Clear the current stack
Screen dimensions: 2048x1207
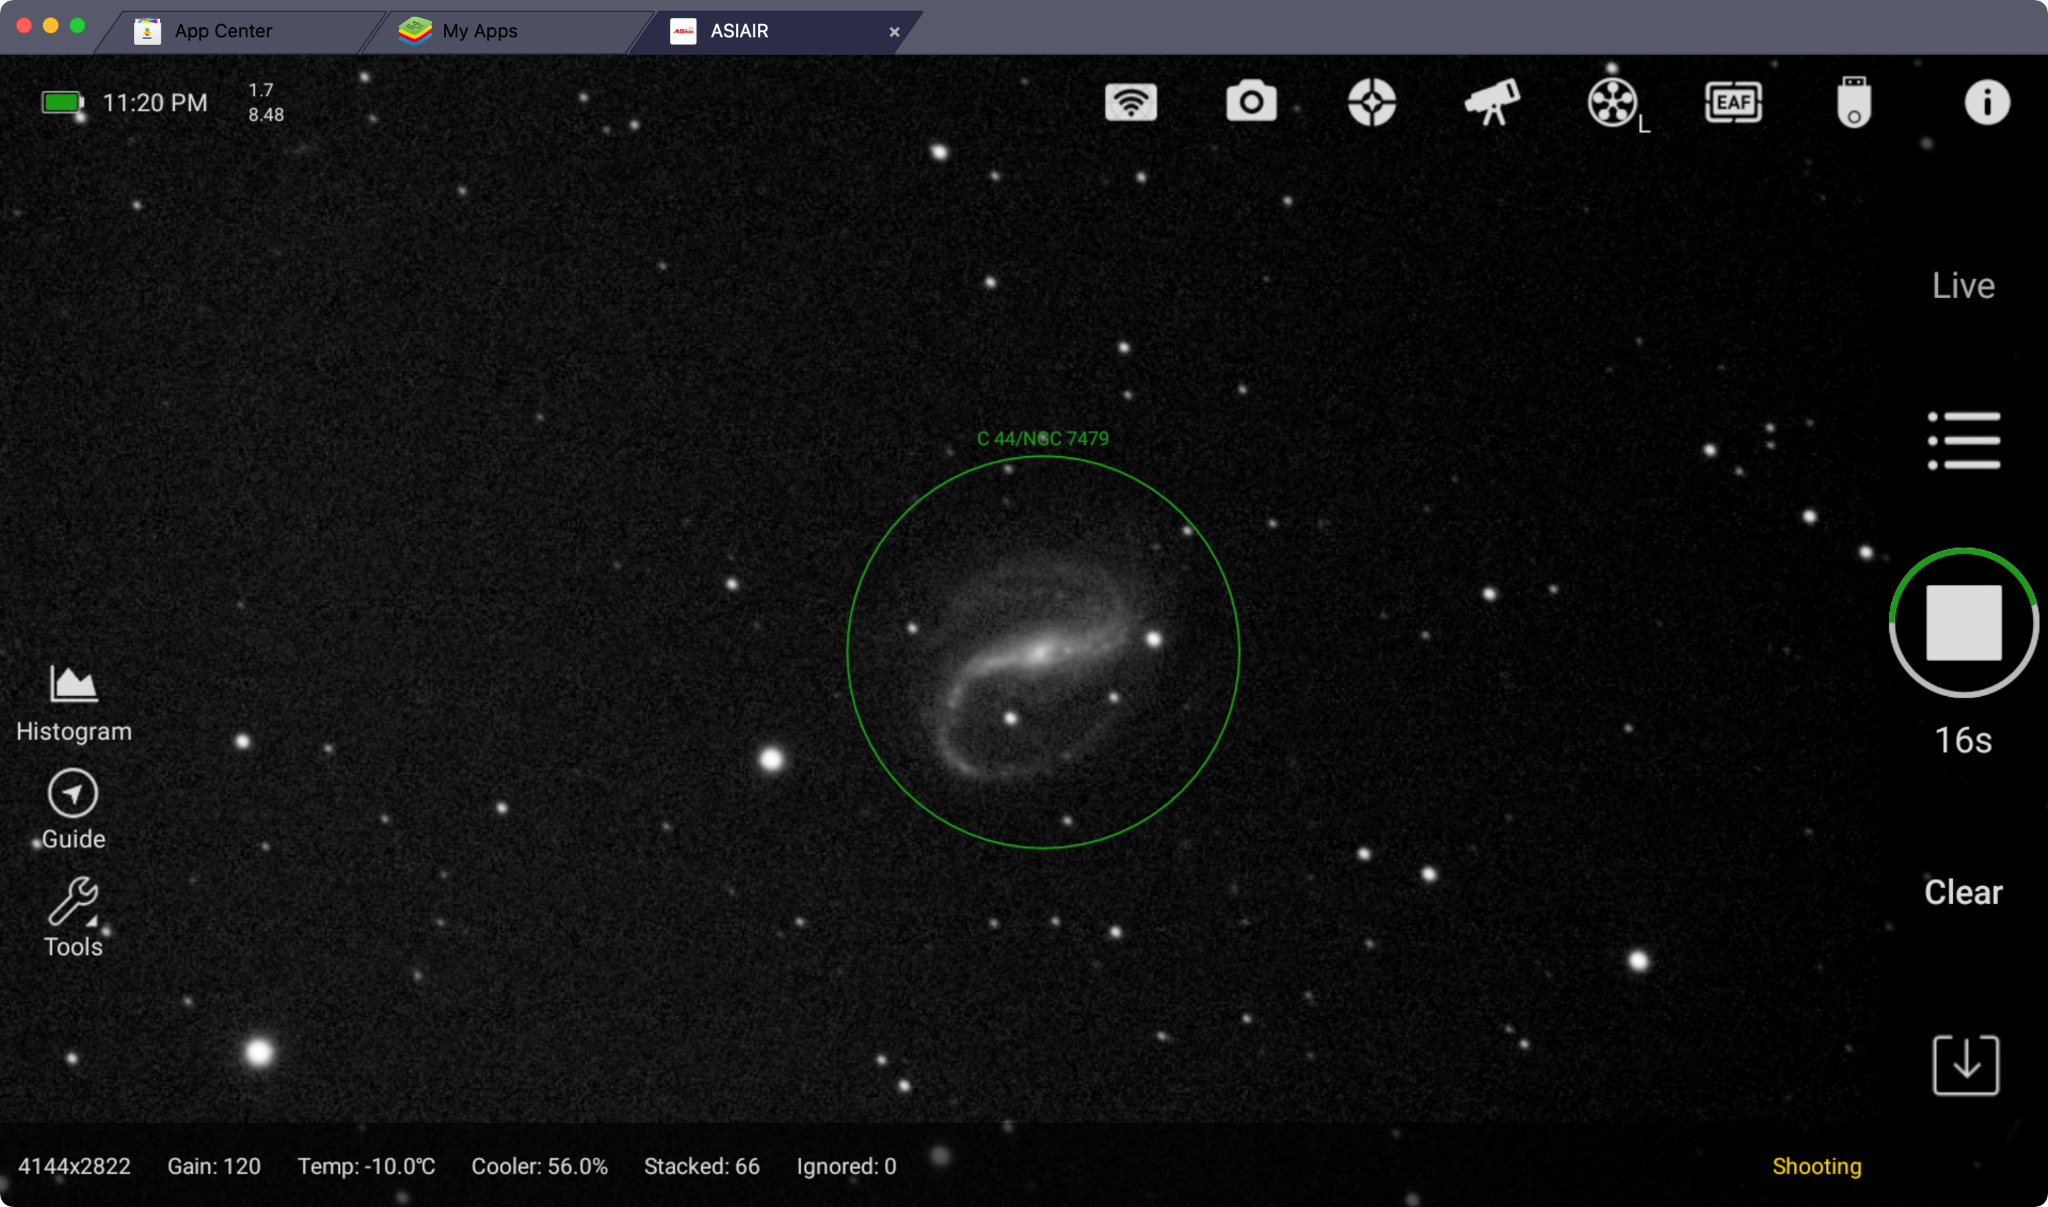(1963, 892)
